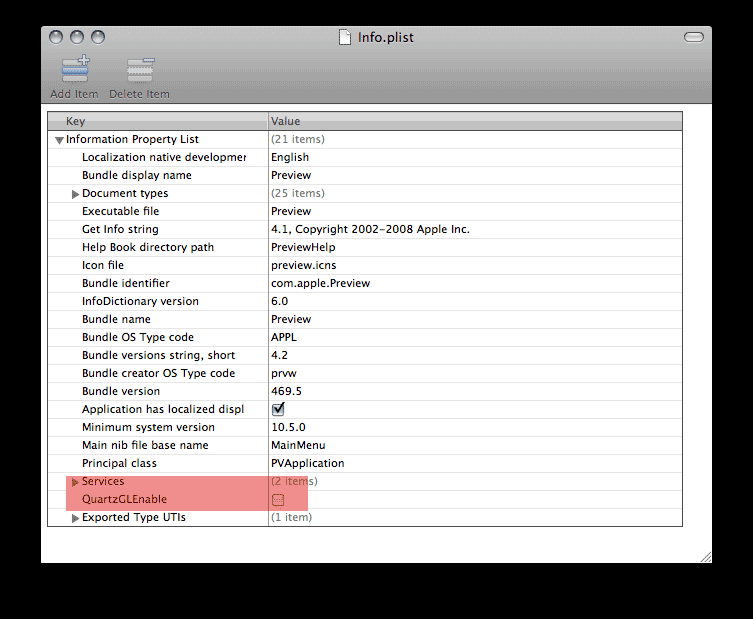Image resolution: width=753 pixels, height=619 pixels.
Task: Expand the Exported Type UTIs row
Action: click(75, 518)
